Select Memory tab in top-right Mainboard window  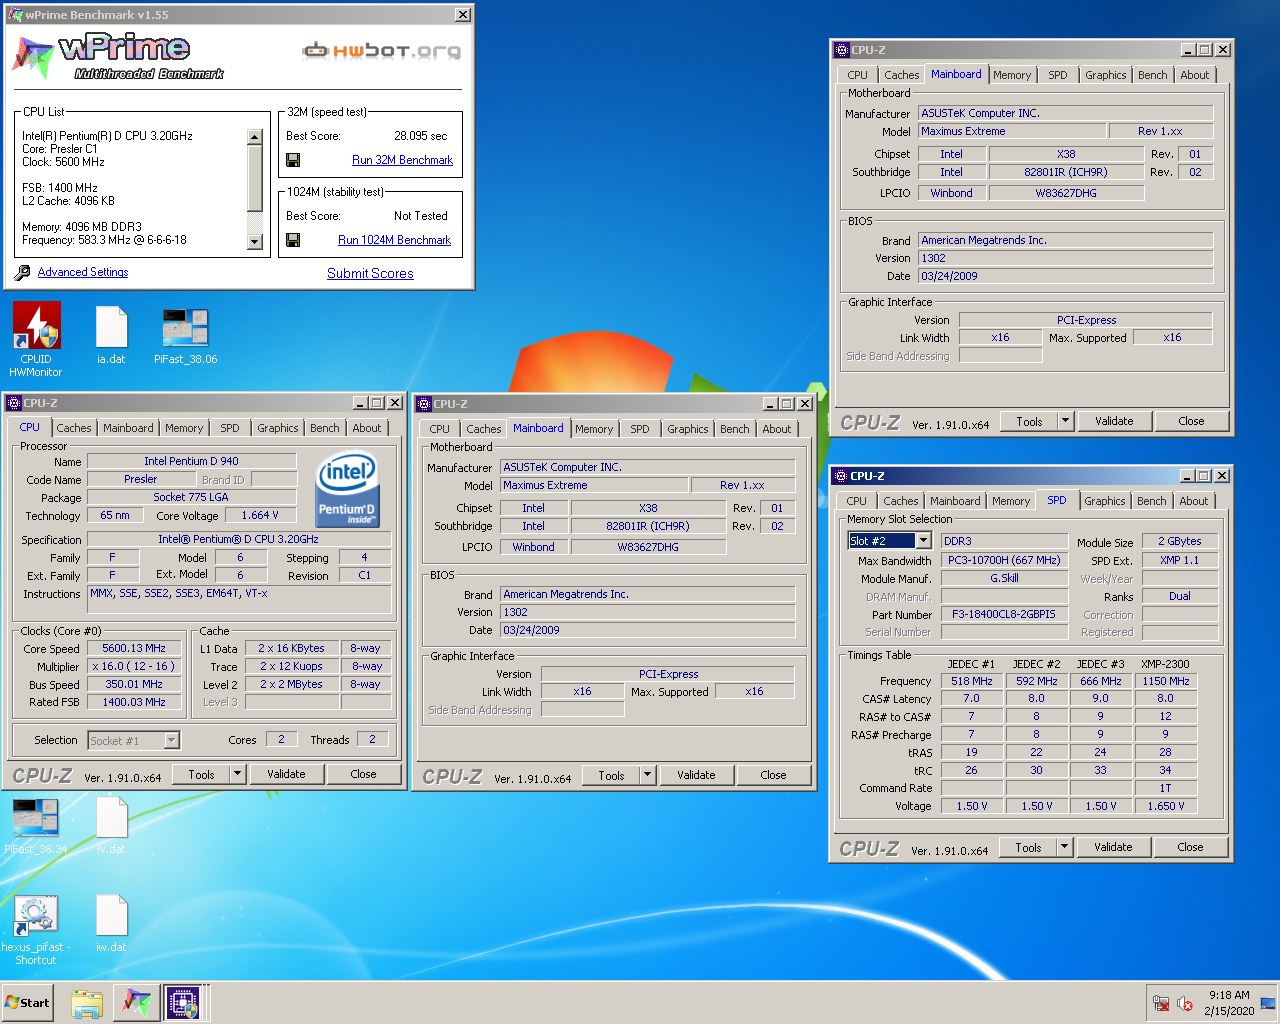[x=1012, y=75]
